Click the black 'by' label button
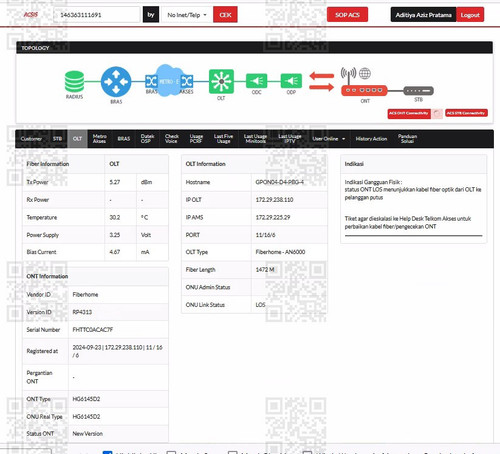500x454 pixels. pos(151,15)
